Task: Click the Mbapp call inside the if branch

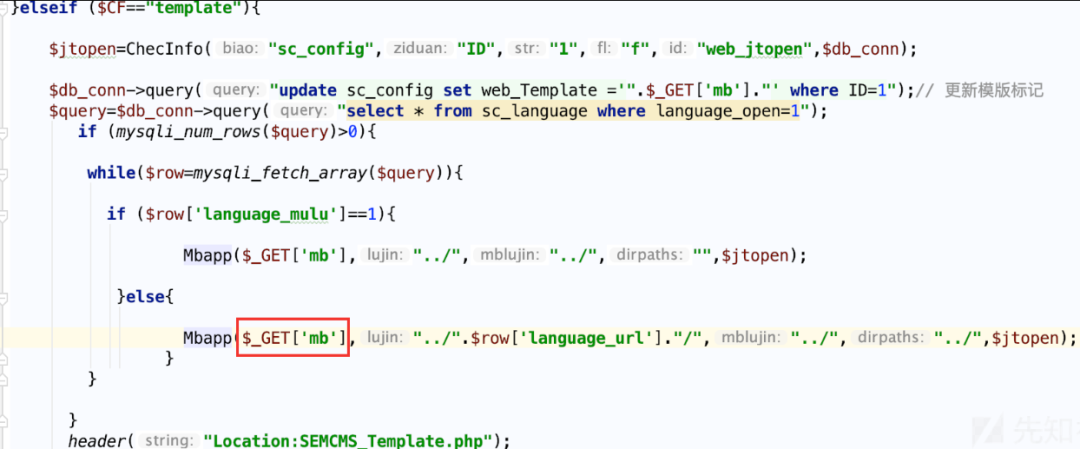Action: coord(207,255)
